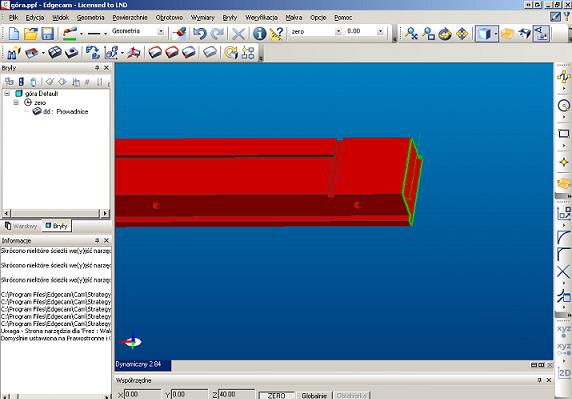
Task: Toggle the Globalnie coordinate button
Action: pos(314,395)
